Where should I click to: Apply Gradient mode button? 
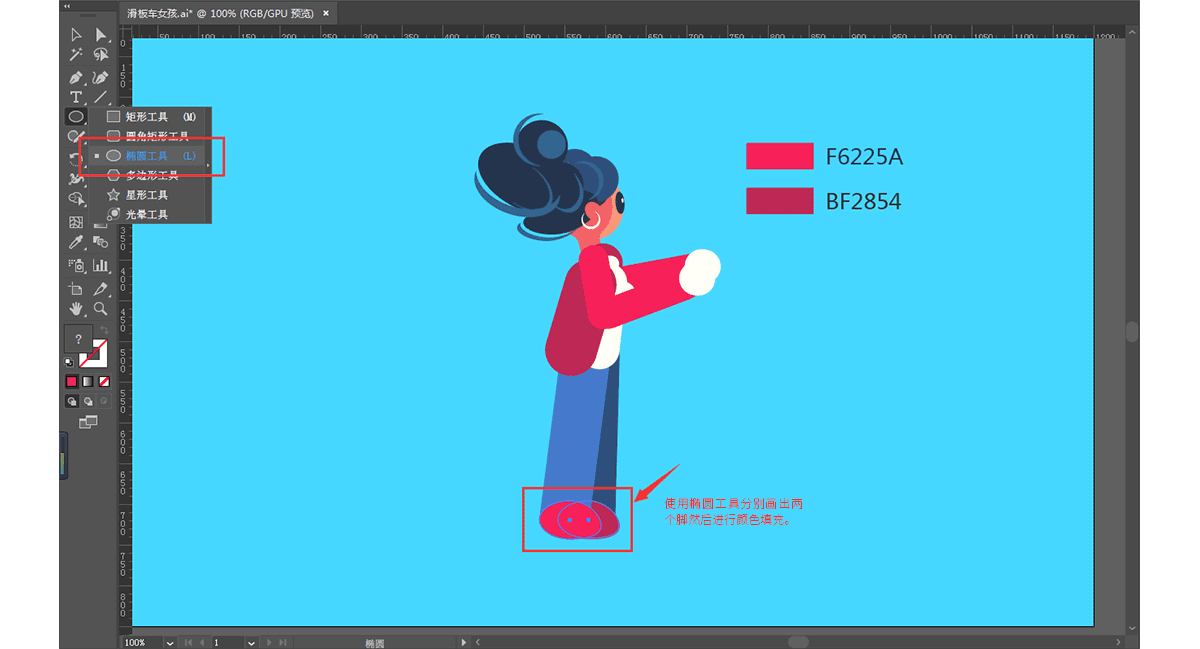[87, 381]
